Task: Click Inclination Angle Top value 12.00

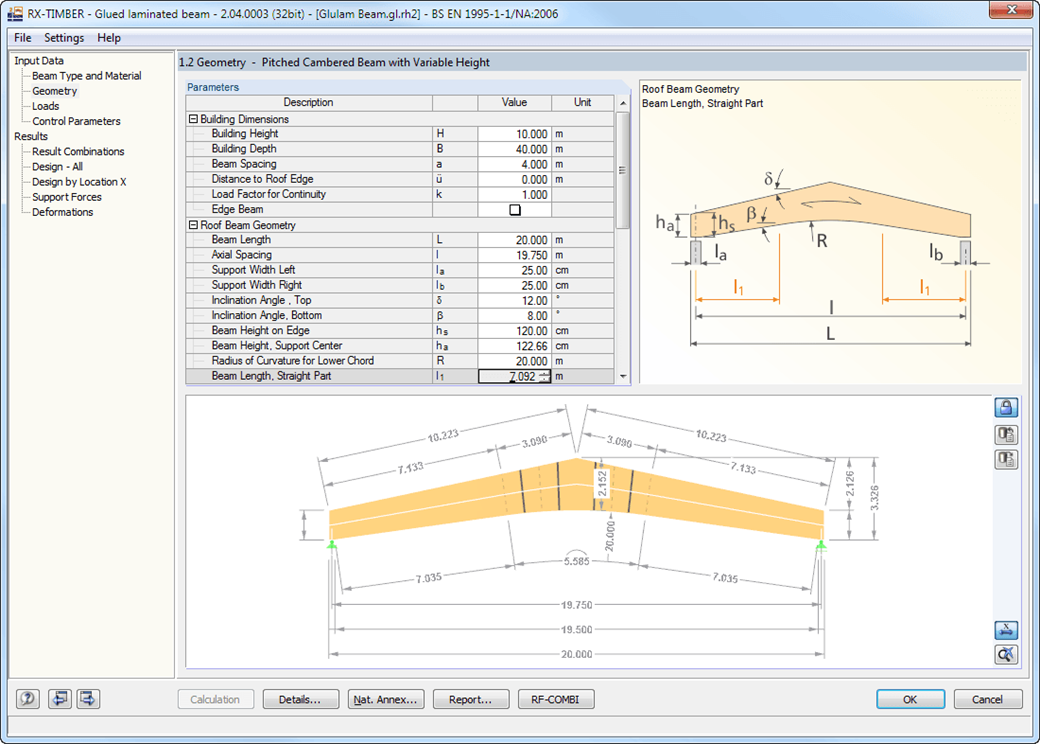Action: point(514,301)
